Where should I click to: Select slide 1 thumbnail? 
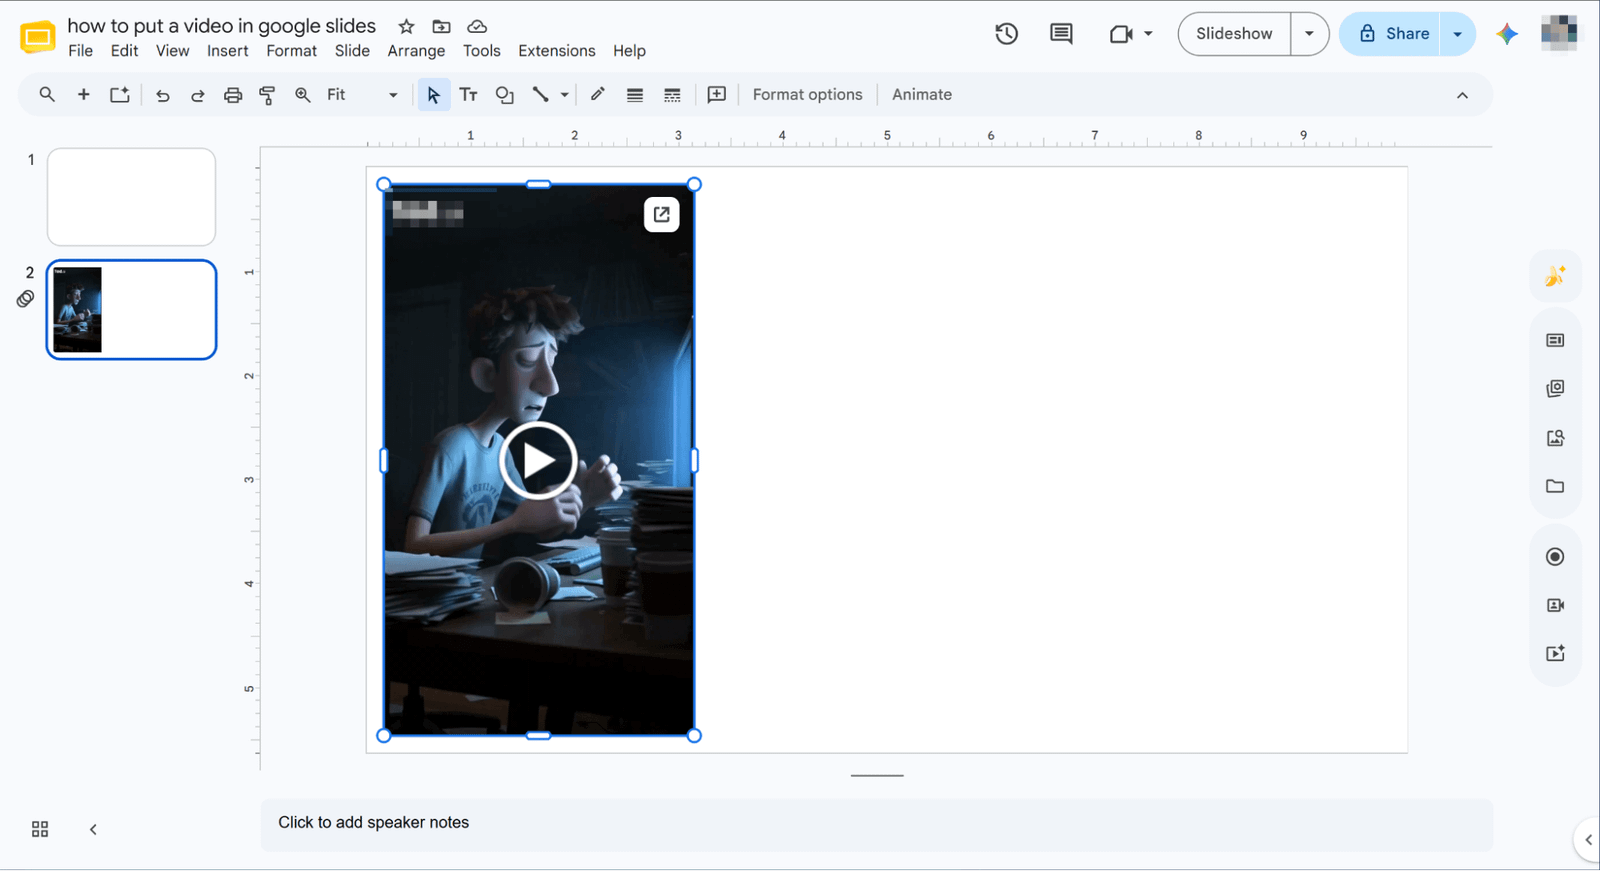(131, 197)
